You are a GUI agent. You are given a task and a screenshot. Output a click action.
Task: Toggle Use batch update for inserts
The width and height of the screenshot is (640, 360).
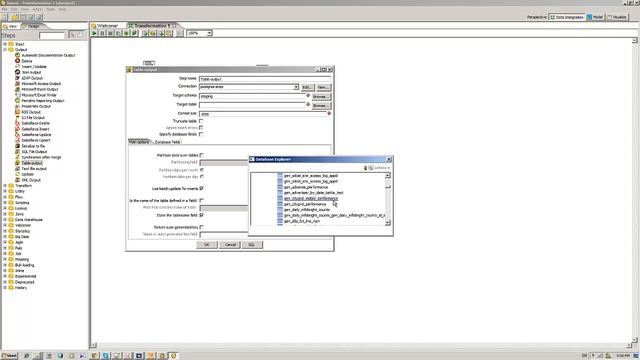(202, 189)
